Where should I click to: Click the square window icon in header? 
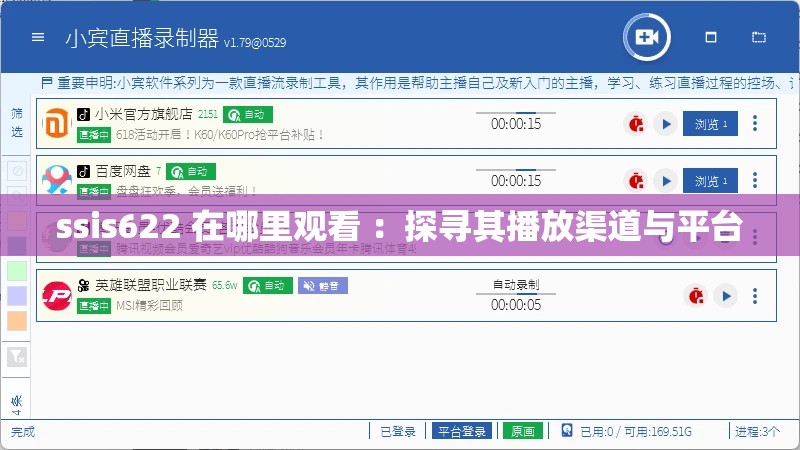click(711, 37)
